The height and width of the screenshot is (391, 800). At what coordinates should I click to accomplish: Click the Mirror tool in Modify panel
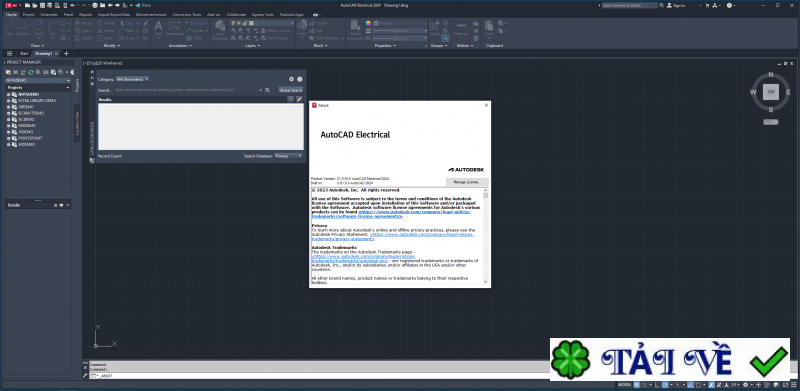[106, 31]
